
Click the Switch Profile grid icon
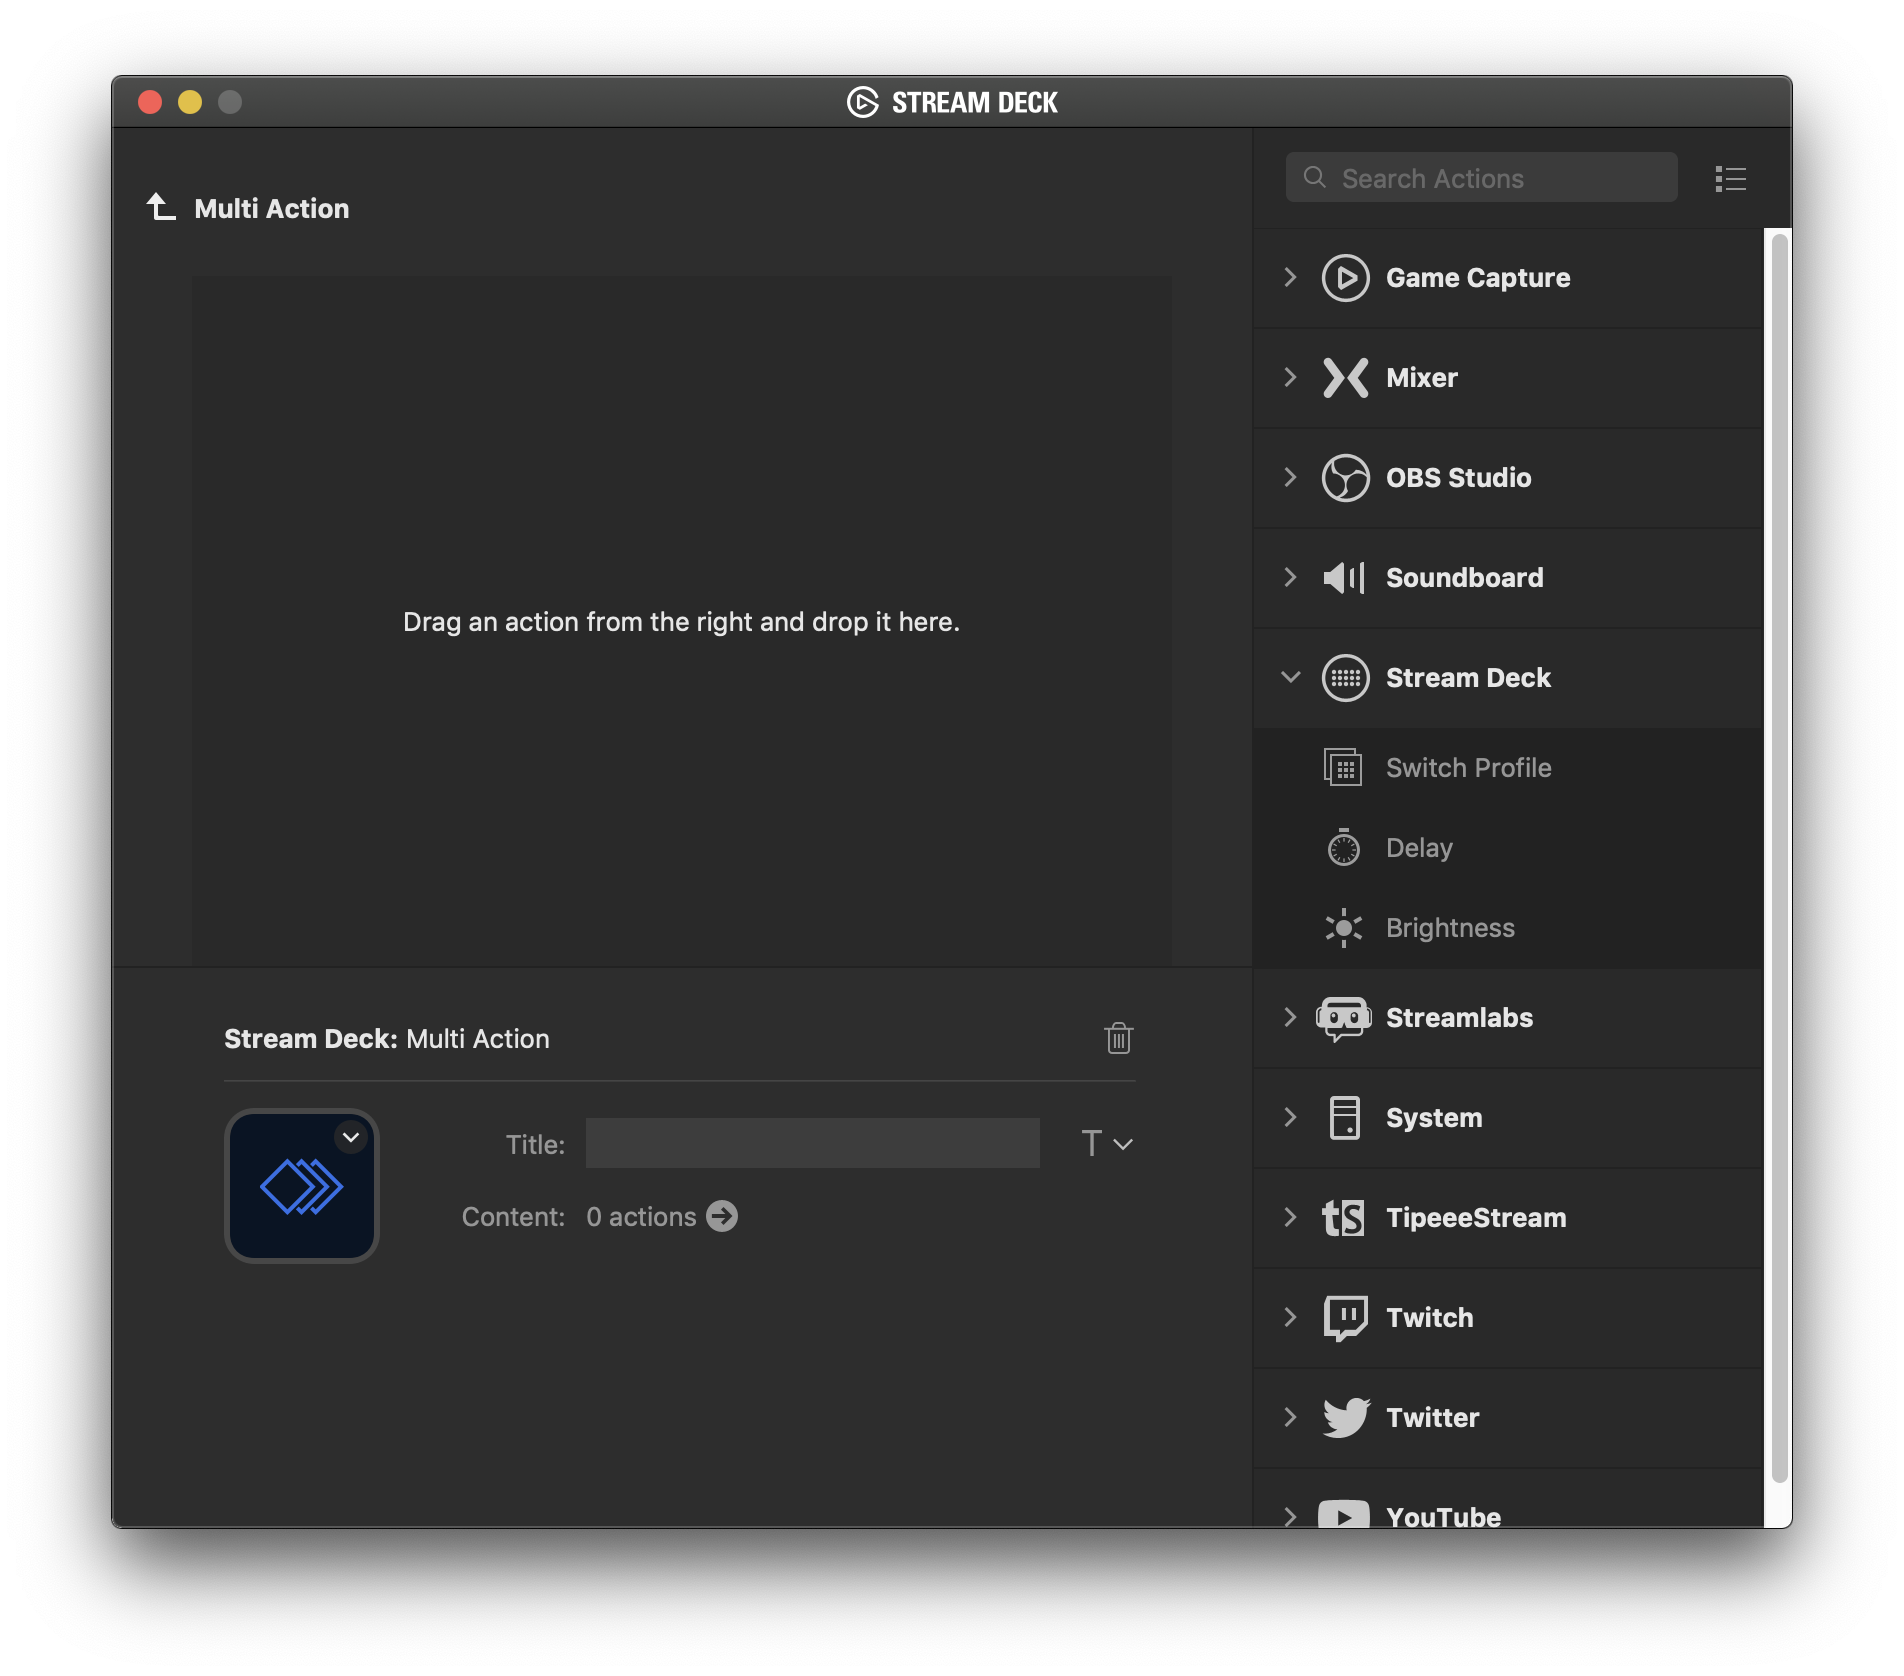click(x=1343, y=768)
